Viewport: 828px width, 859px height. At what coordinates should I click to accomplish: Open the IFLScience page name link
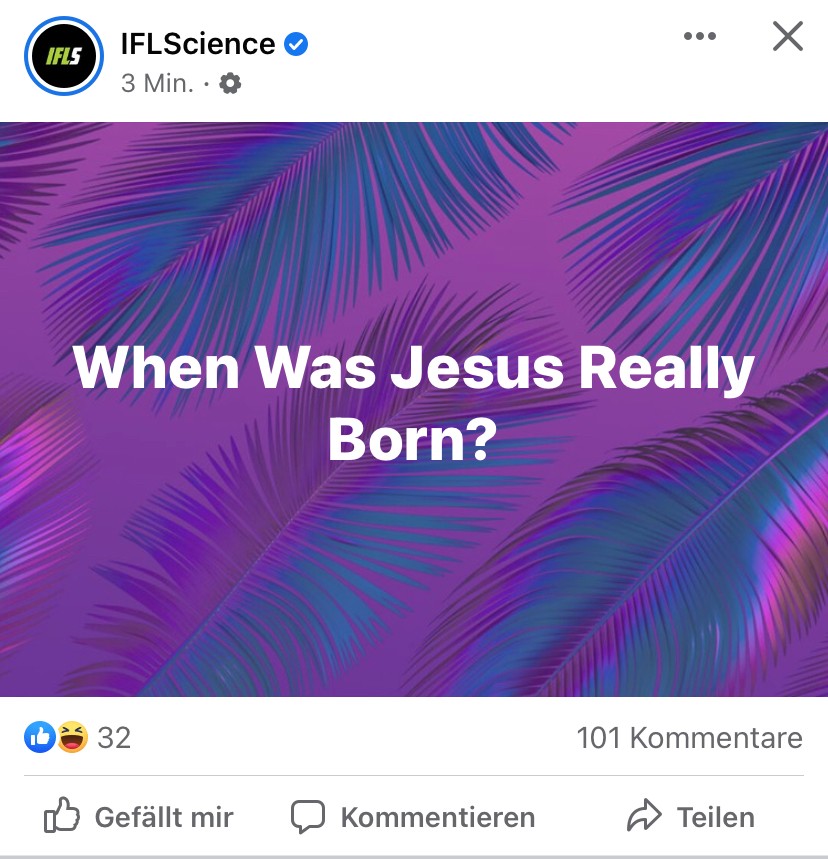tap(197, 44)
